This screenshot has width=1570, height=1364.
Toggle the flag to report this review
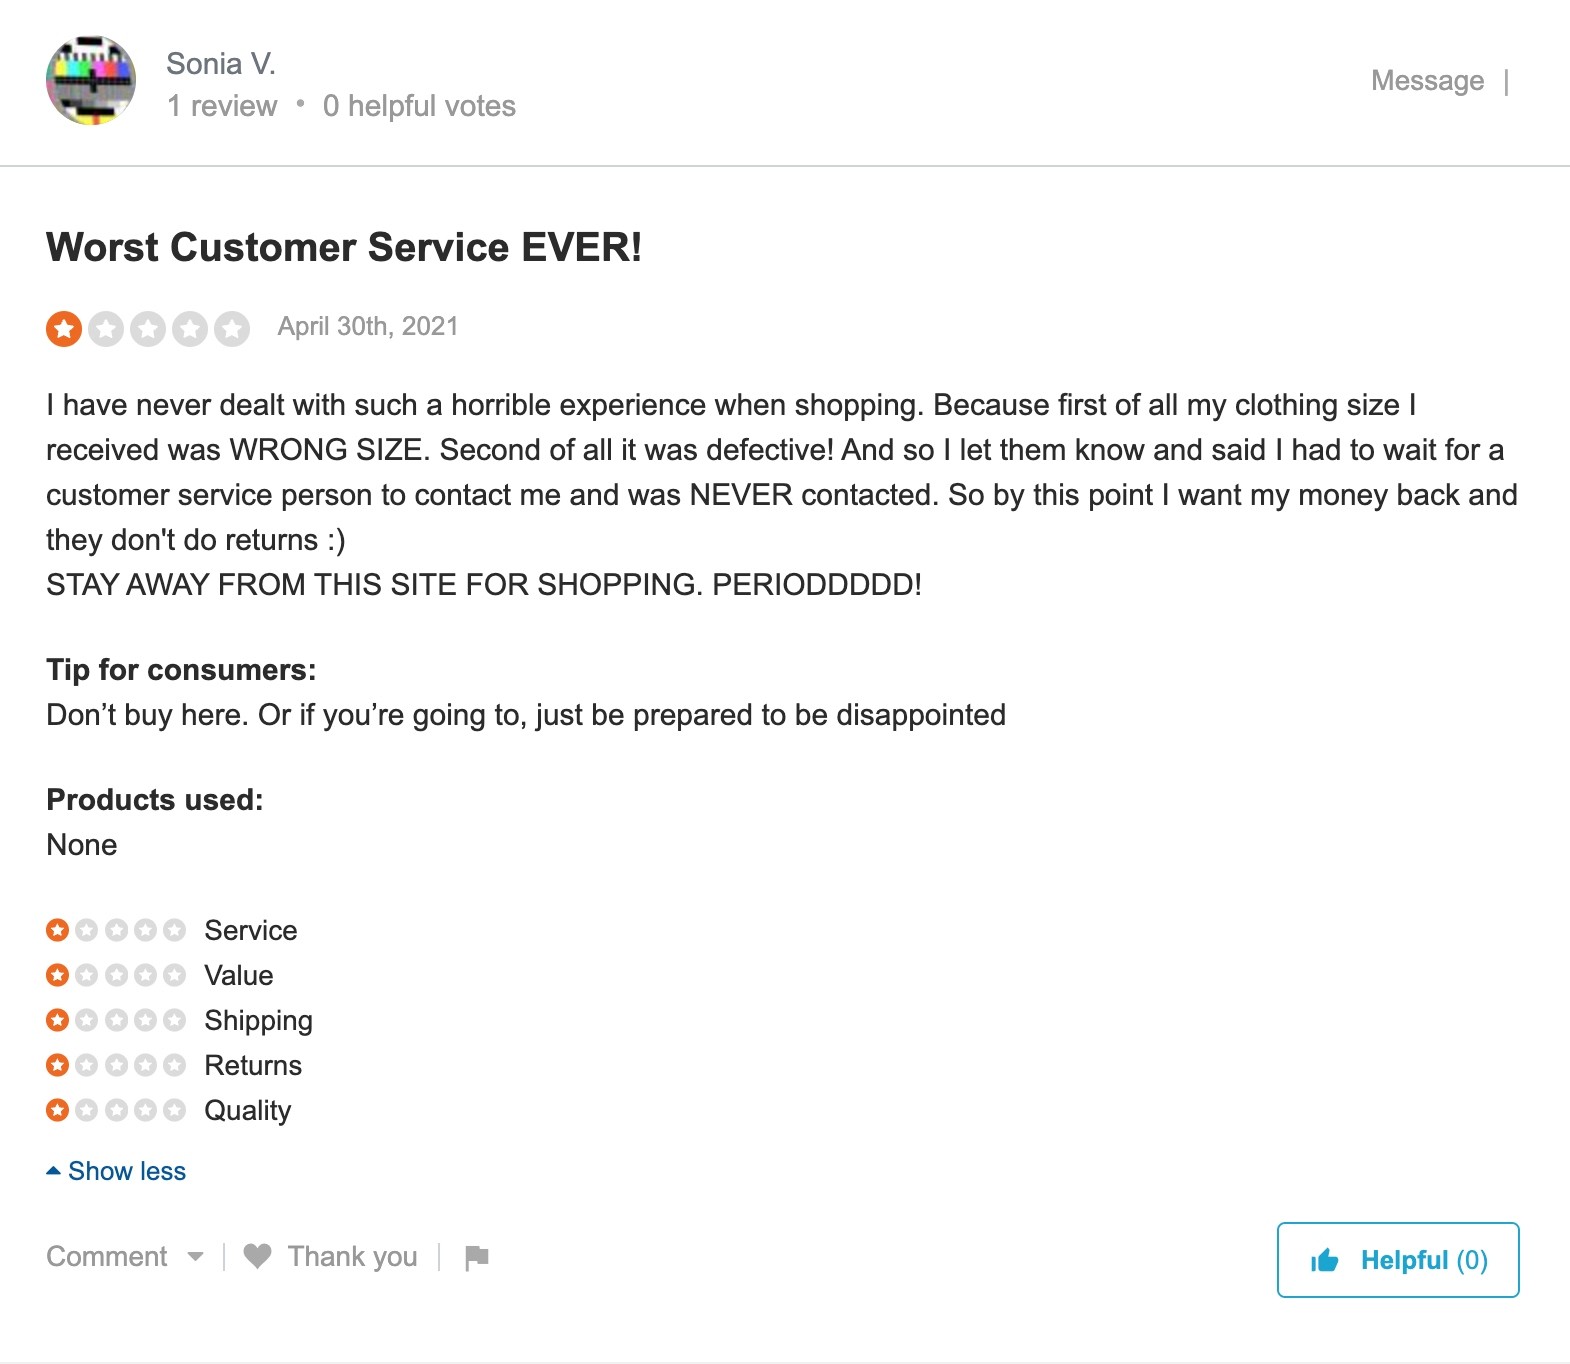point(477,1256)
